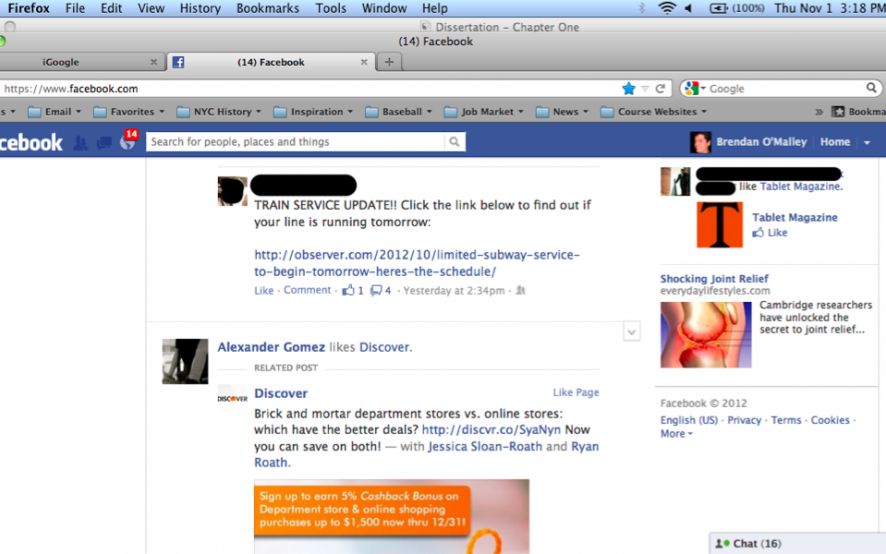This screenshot has height=554, width=886.
Task: Click the thumbs-up count on train post
Action: (353, 291)
